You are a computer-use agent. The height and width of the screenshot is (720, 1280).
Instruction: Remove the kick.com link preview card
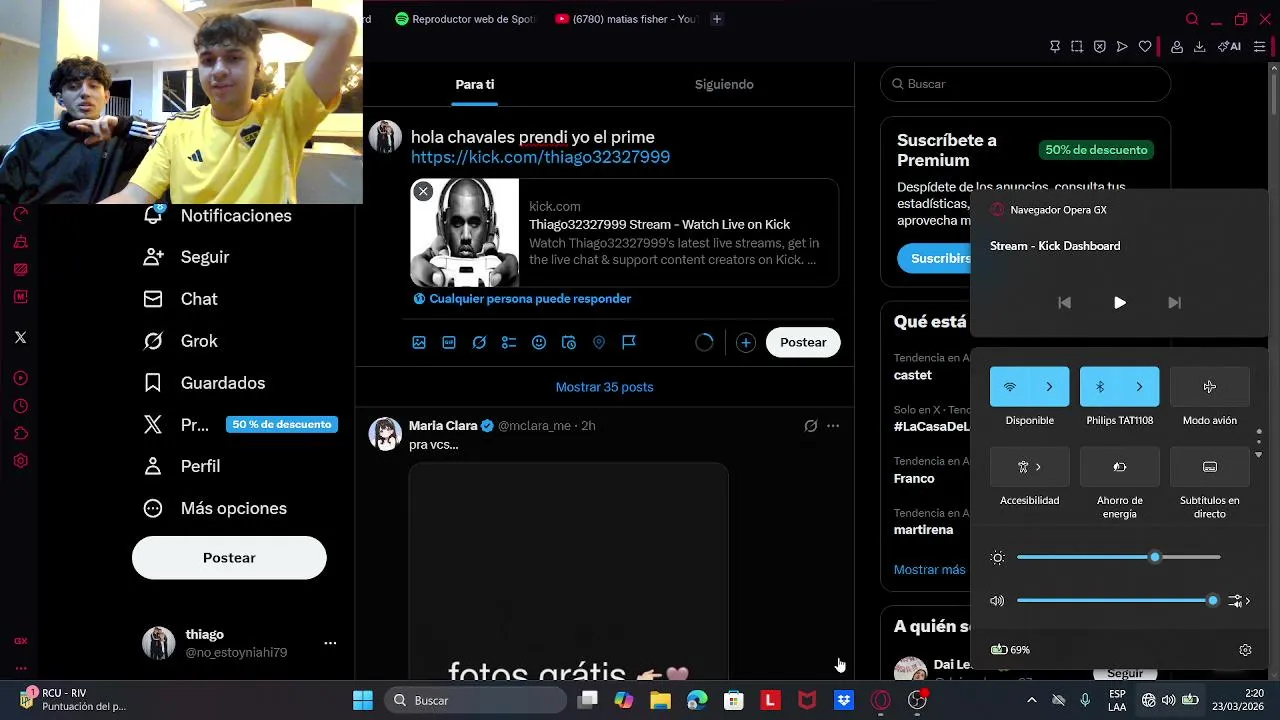tap(423, 191)
